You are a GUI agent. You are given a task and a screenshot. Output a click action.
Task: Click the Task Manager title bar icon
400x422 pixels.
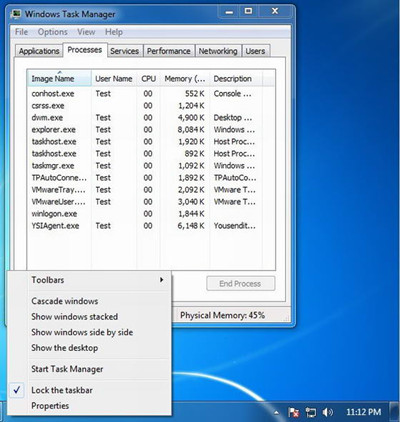pos(16,14)
